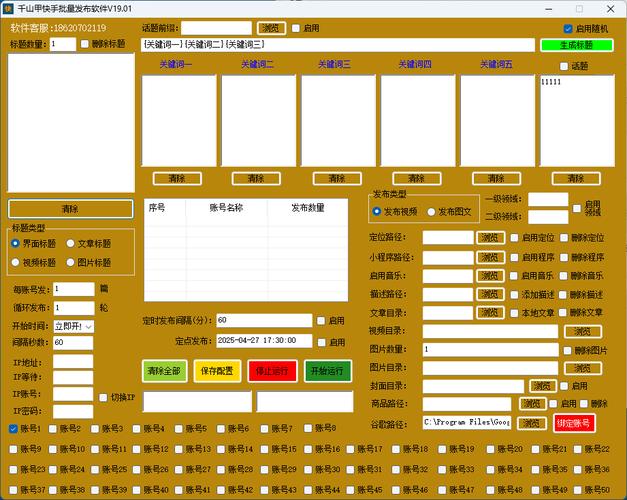Clear the 关键词一 list with 清除

[177, 178]
